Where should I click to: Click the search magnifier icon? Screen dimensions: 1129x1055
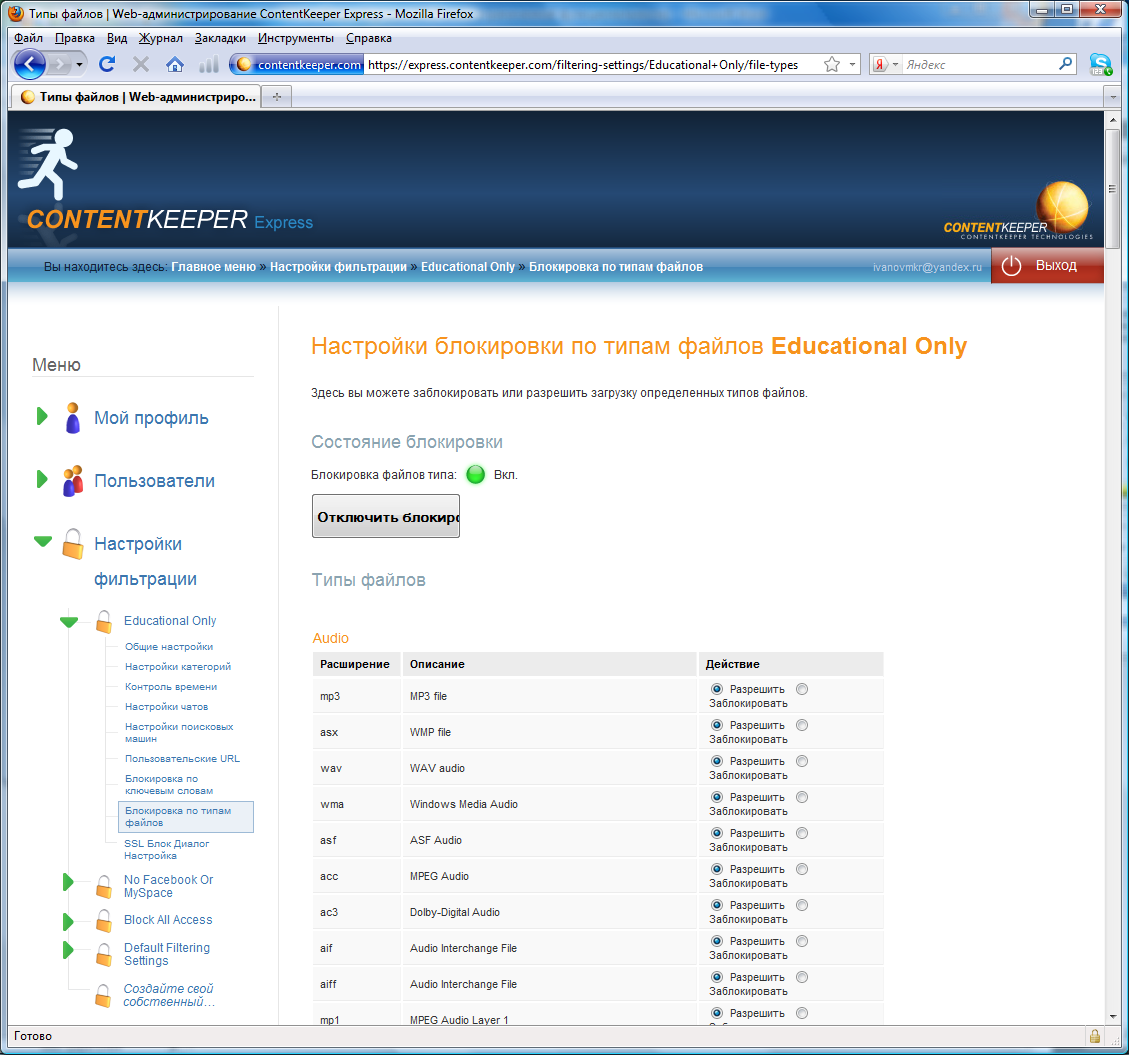(1066, 64)
